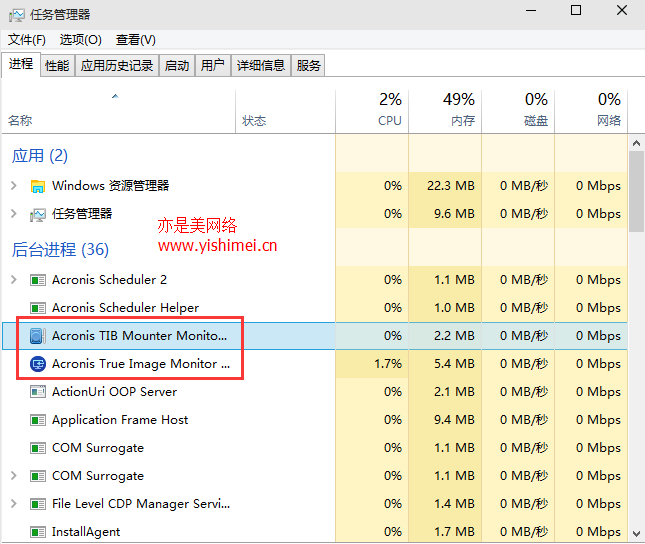Click the 9.6 MB memory value
The image size is (645, 544).
click(x=455, y=214)
